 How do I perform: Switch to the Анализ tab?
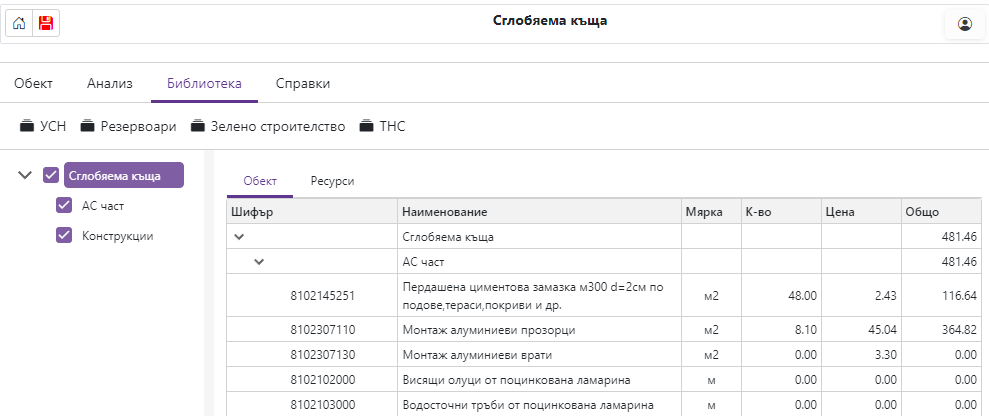[x=109, y=84]
